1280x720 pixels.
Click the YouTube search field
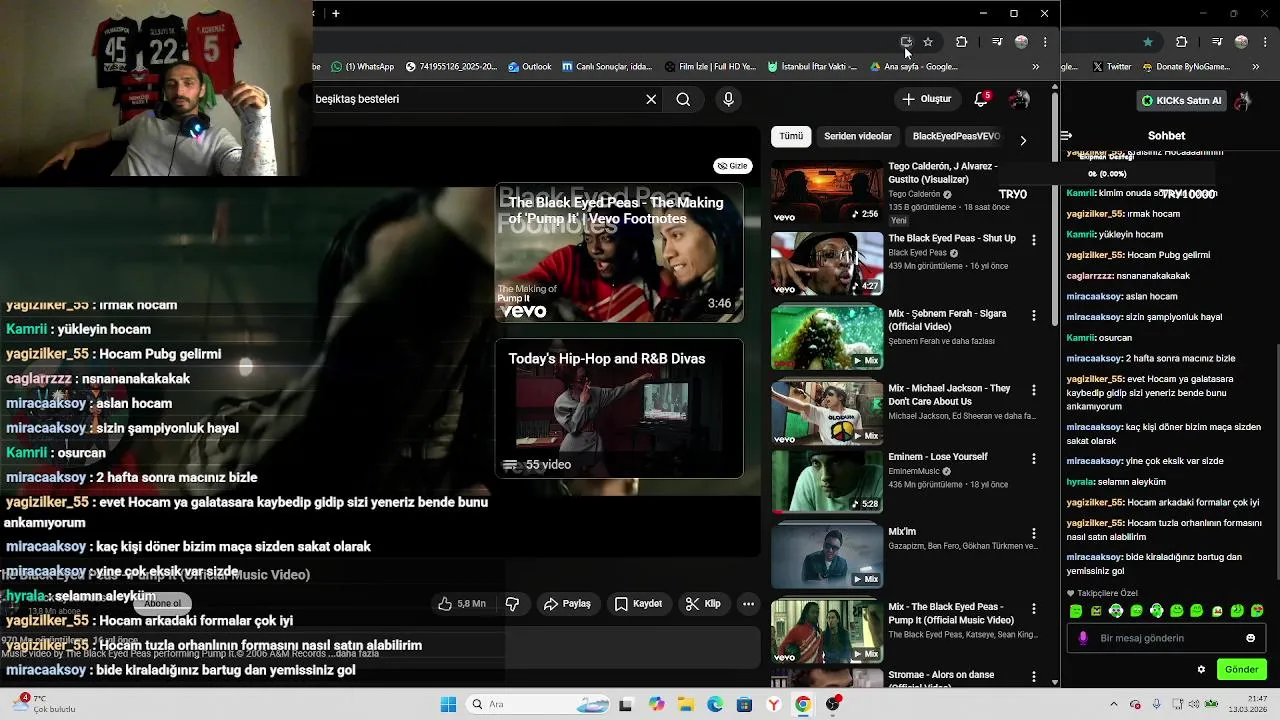click(x=475, y=99)
